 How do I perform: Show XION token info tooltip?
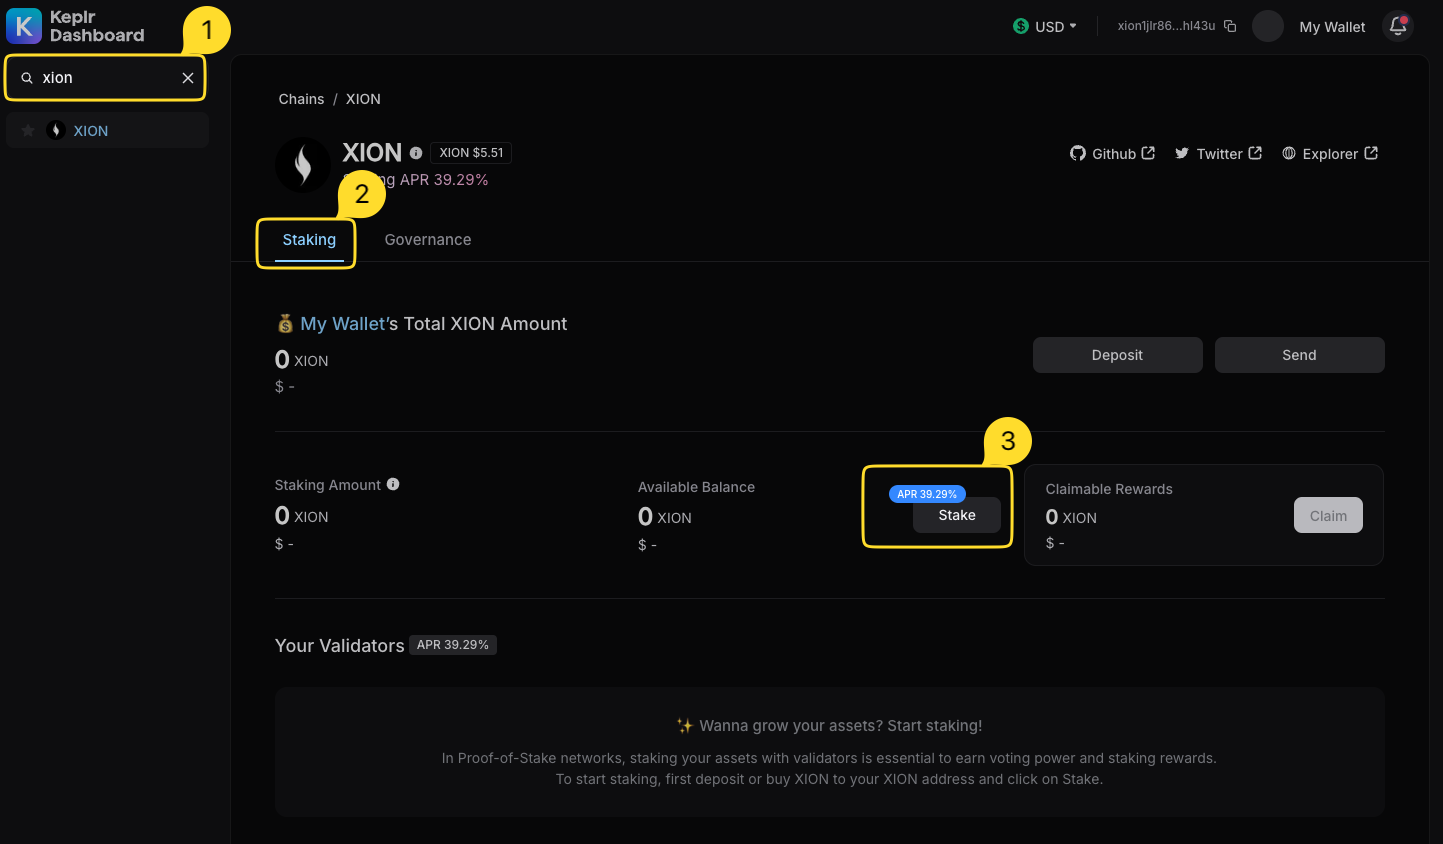click(416, 152)
